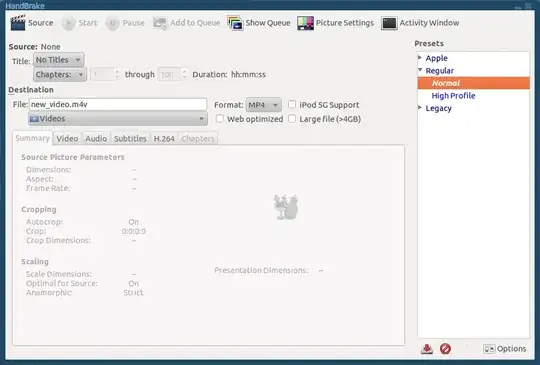Enable iPod 5G Support

pyautogui.click(x=292, y=104)
